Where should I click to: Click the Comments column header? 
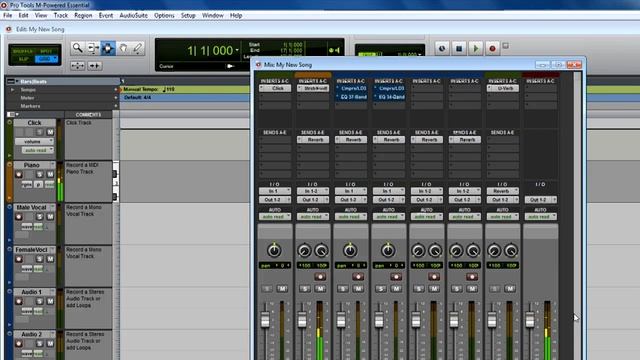coord(88,115)
